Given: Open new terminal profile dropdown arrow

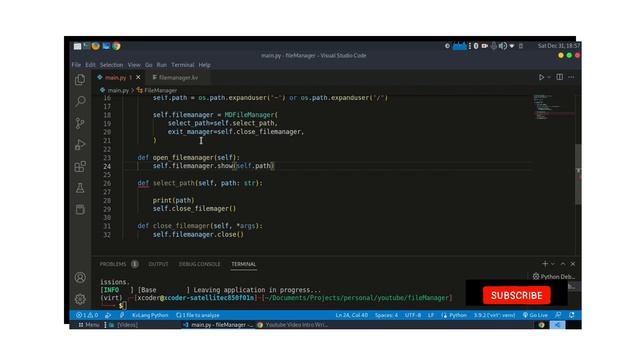Looking at the screenshot, I should coord(553,264).
